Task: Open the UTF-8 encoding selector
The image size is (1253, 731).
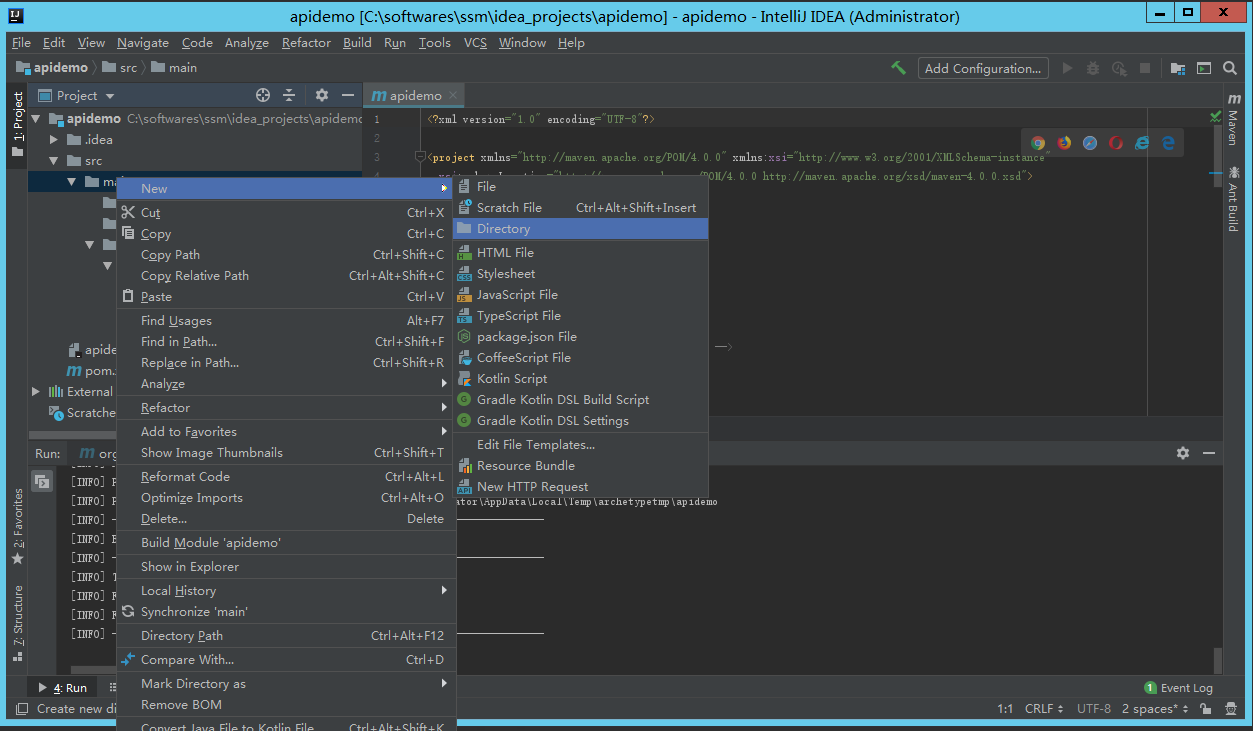Action: tap(1093, 709)
